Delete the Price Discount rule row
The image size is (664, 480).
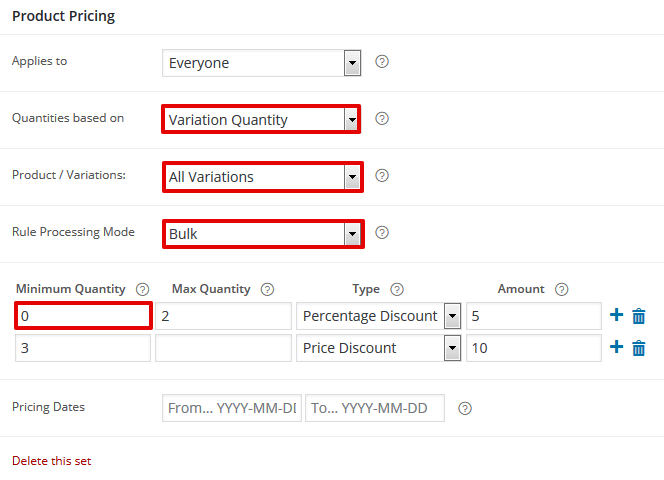coord(639,348)
